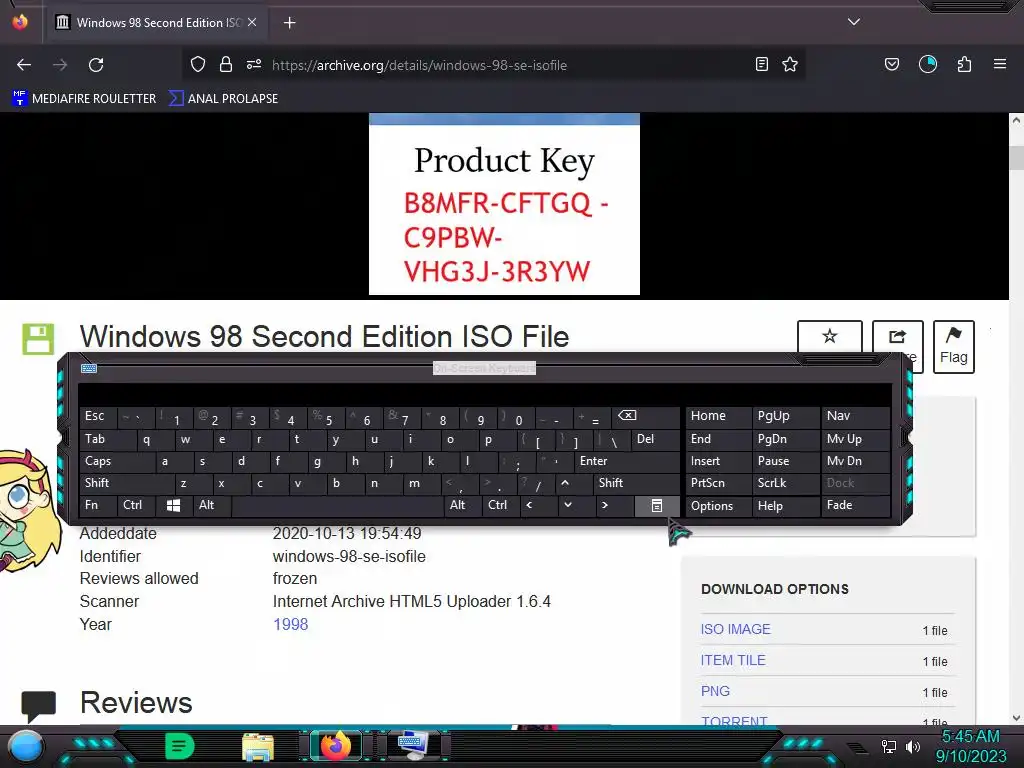Click the site security padlock icon
The width and height of the screenshot is (1024, 768).
pos(226,64)
